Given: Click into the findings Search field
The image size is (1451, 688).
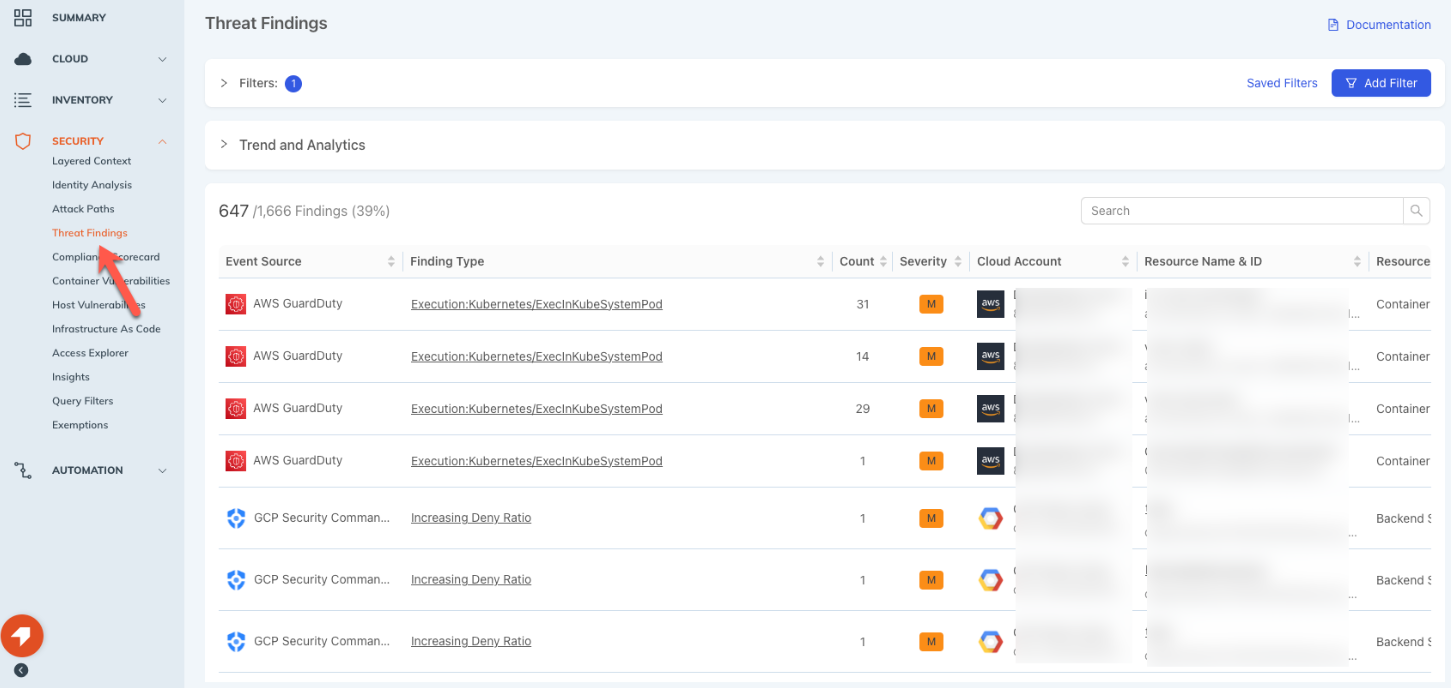Looking at the screenshot, I should [1241, 211].
